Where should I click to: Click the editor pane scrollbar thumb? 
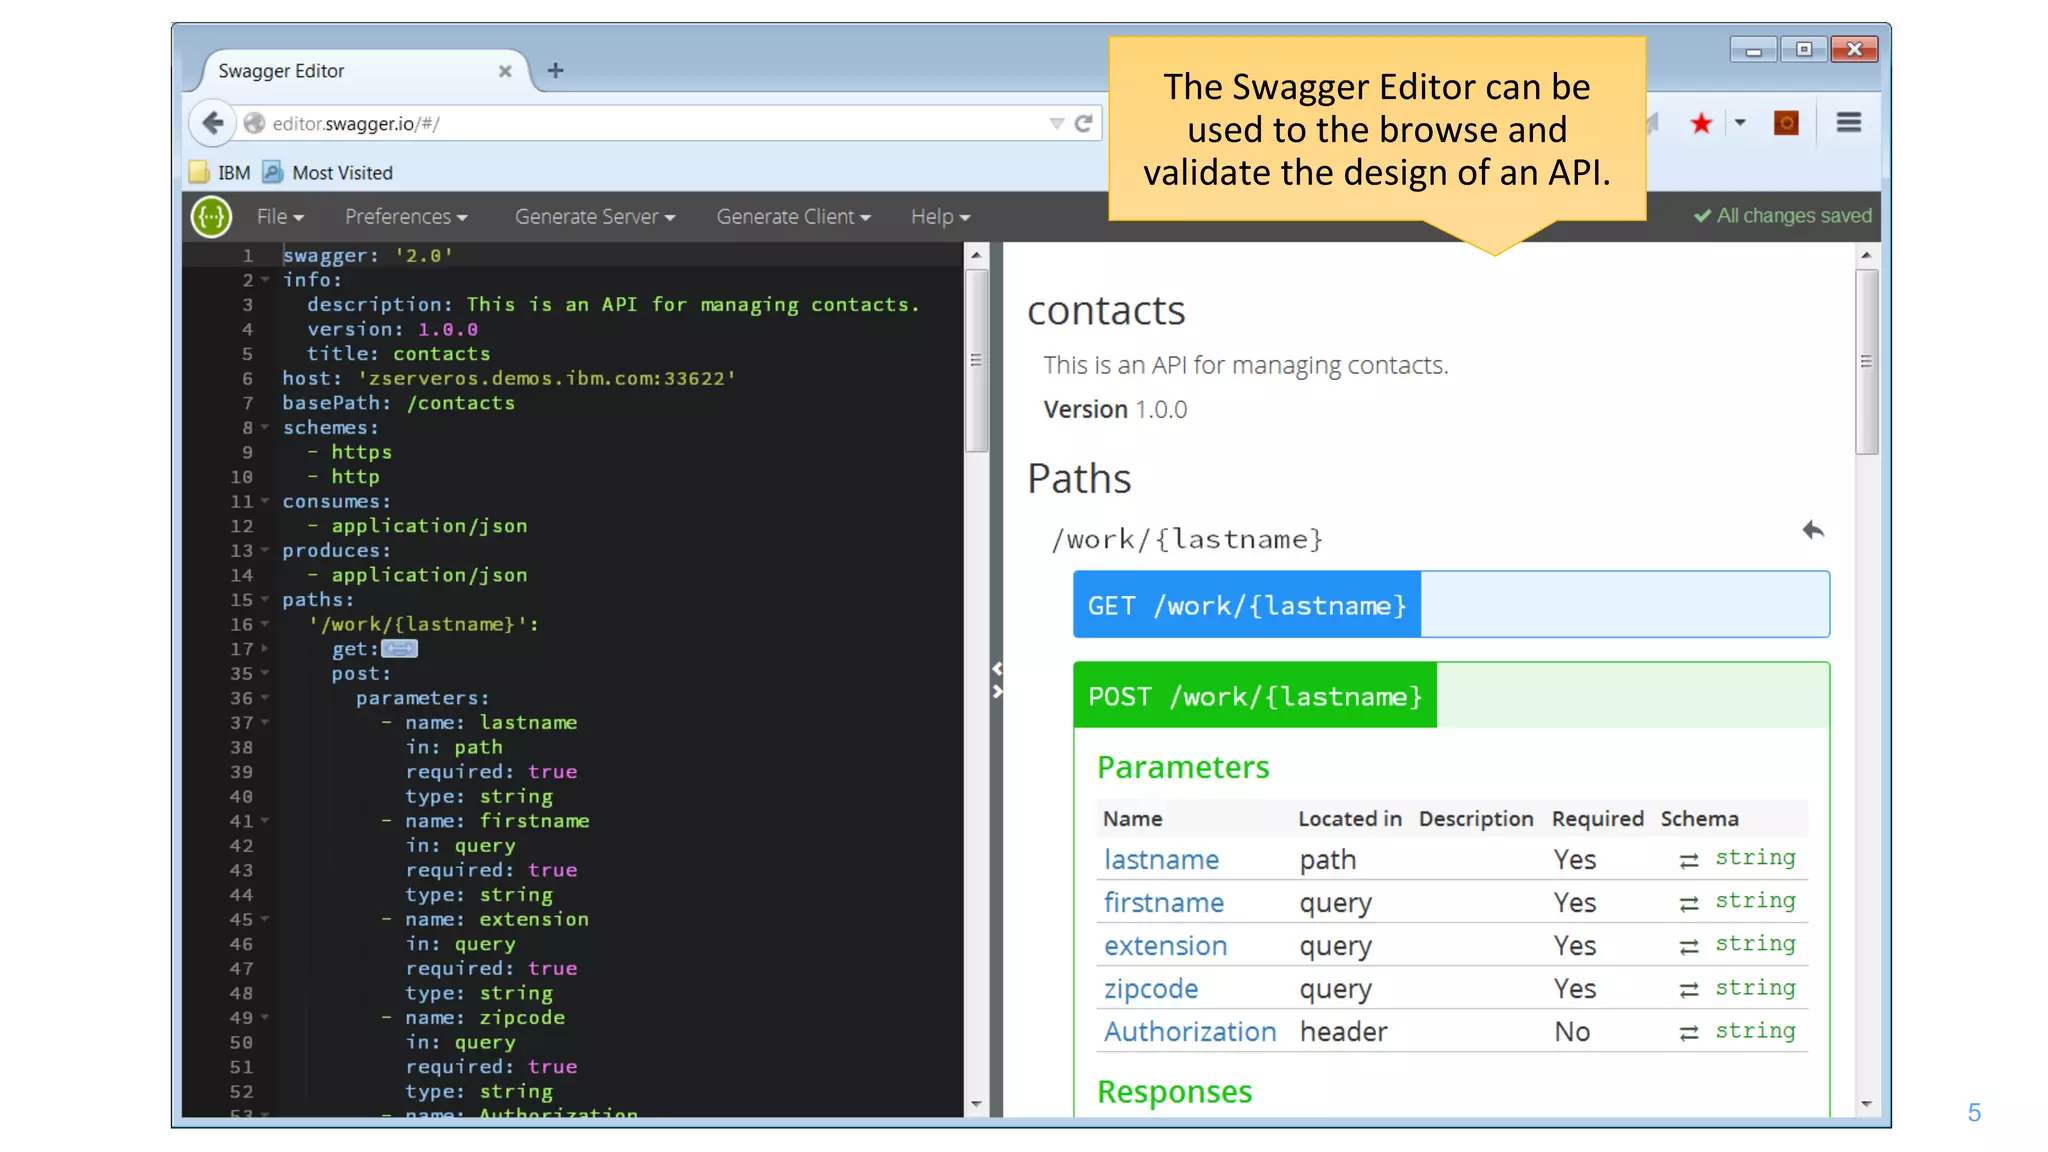point(976,360)
